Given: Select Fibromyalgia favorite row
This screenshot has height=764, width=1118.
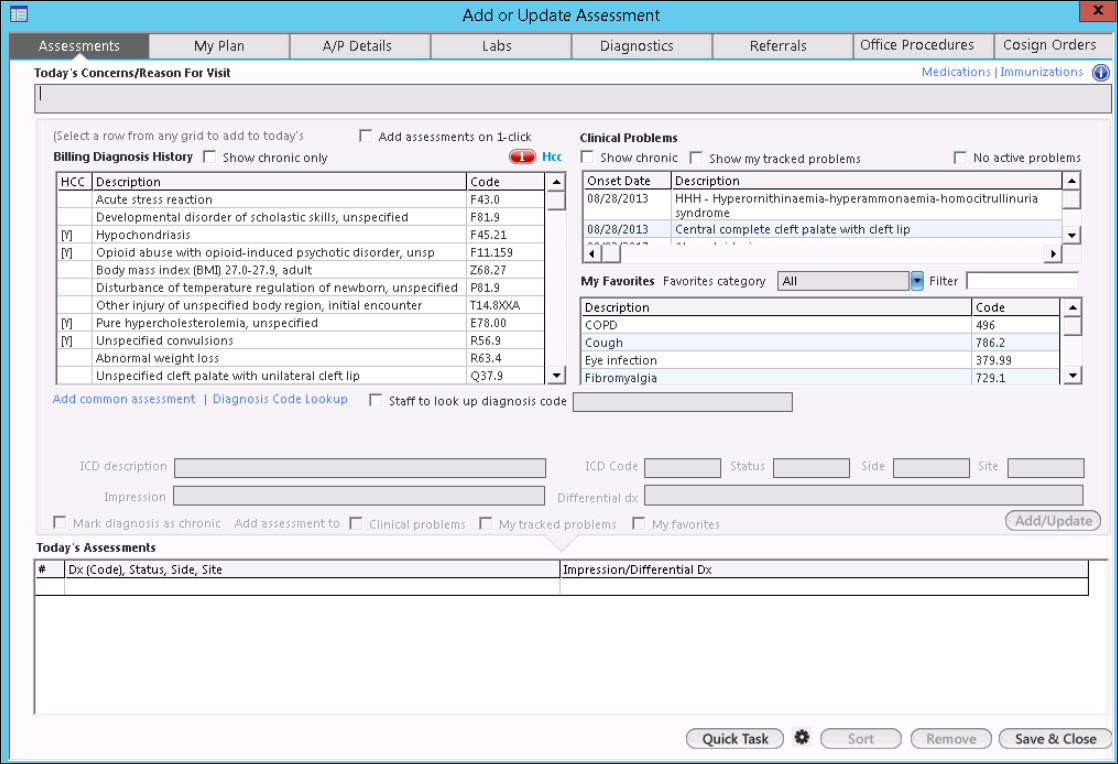Looking at the screenshot, I should point(821,378).
